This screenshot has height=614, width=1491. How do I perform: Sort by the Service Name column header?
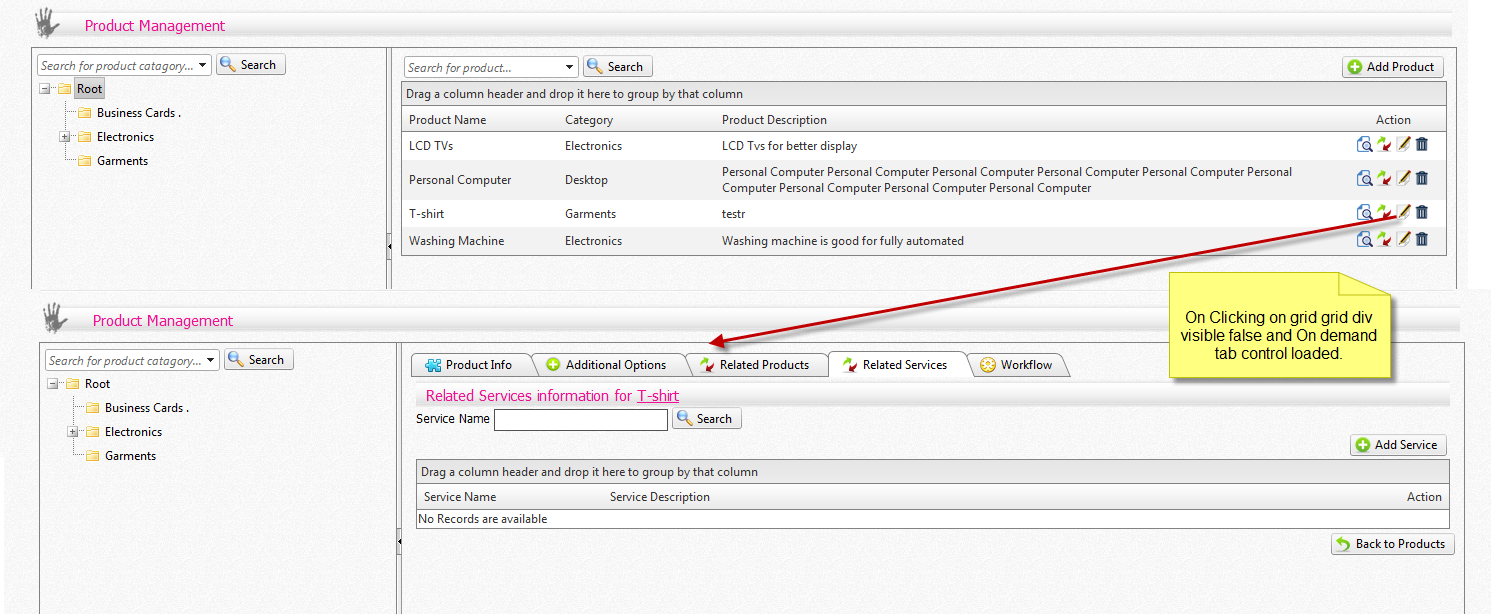click(460, 497)
